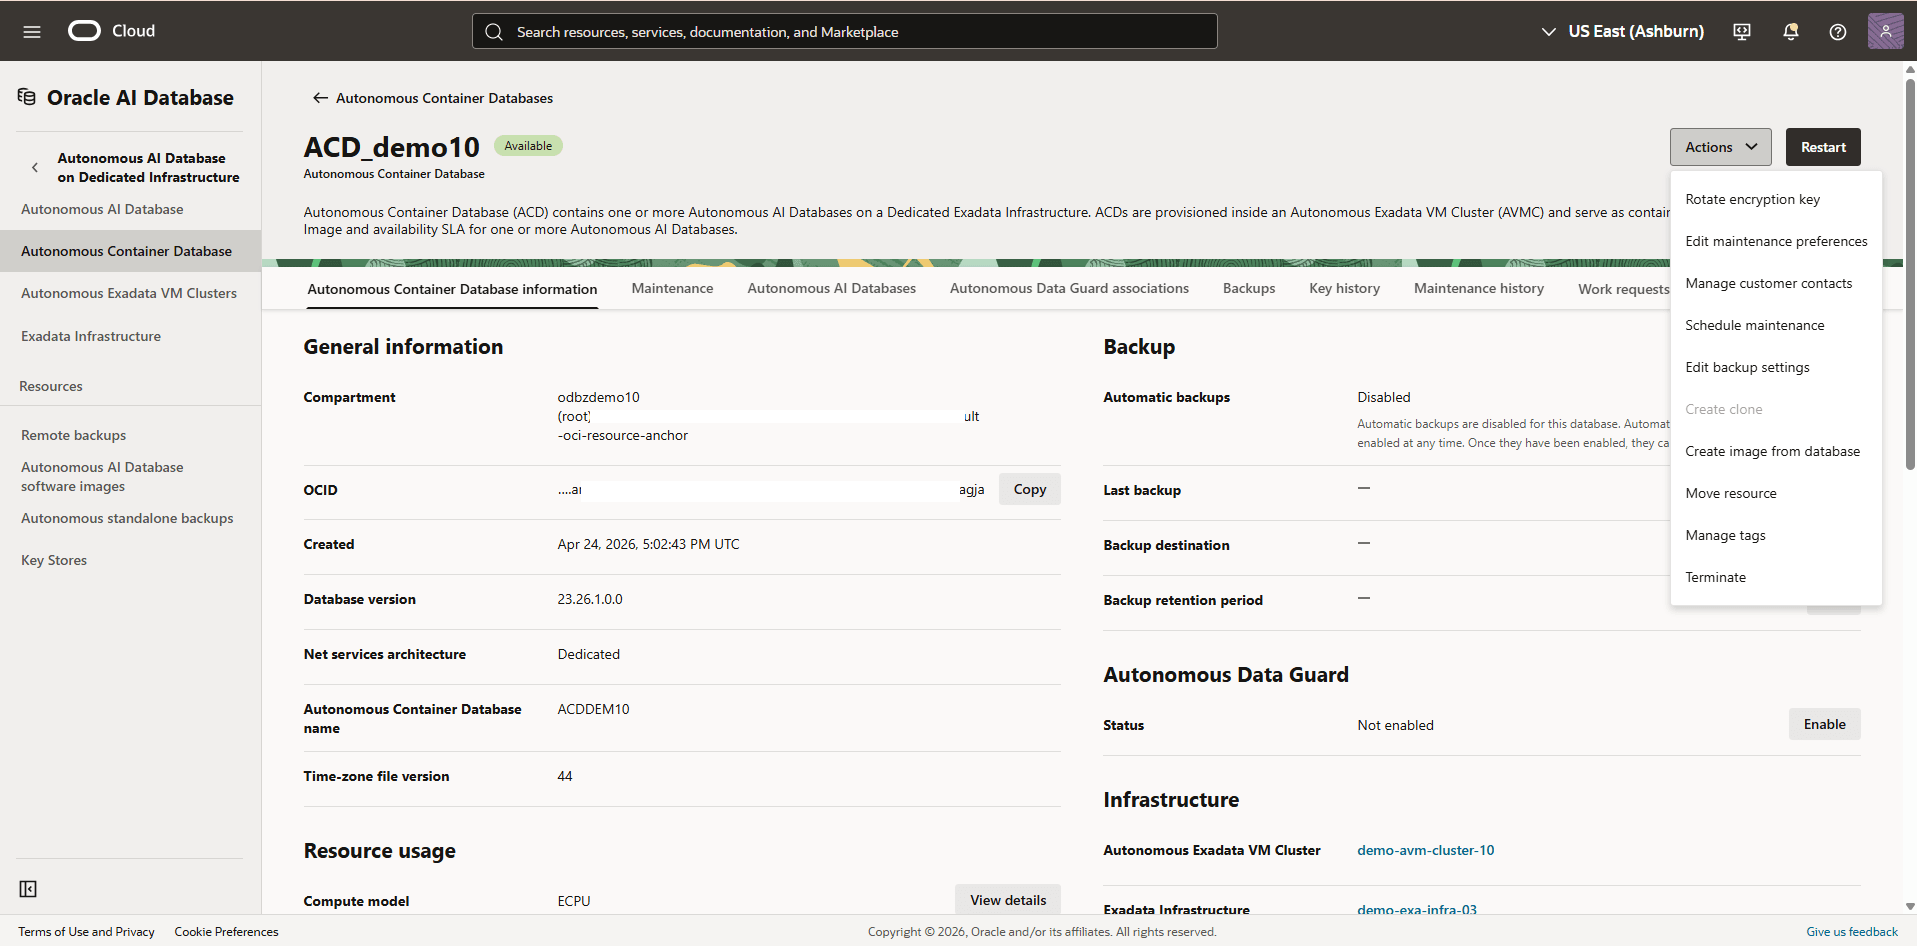Open Terms of Use and Privacy
Screen dimensions: 1917x946
pos(86,932)
